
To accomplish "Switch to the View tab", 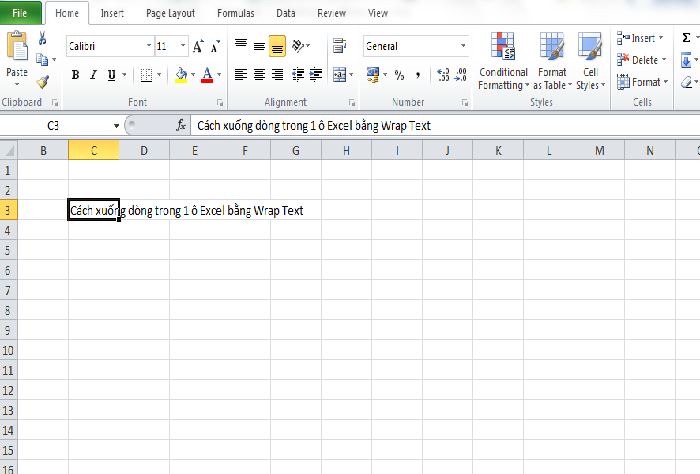I will [378, 13].
